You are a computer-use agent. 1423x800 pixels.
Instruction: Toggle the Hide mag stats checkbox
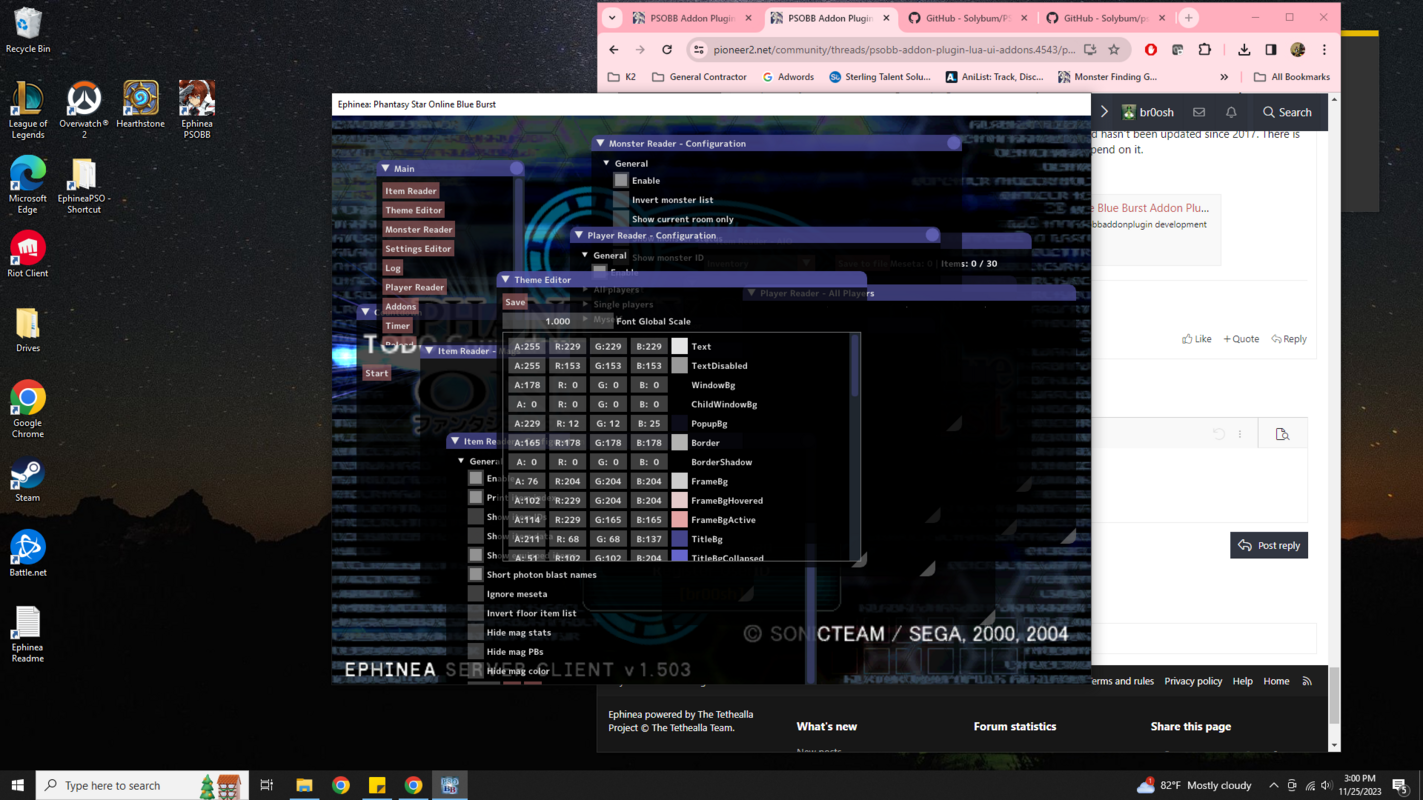coord(476,632)
